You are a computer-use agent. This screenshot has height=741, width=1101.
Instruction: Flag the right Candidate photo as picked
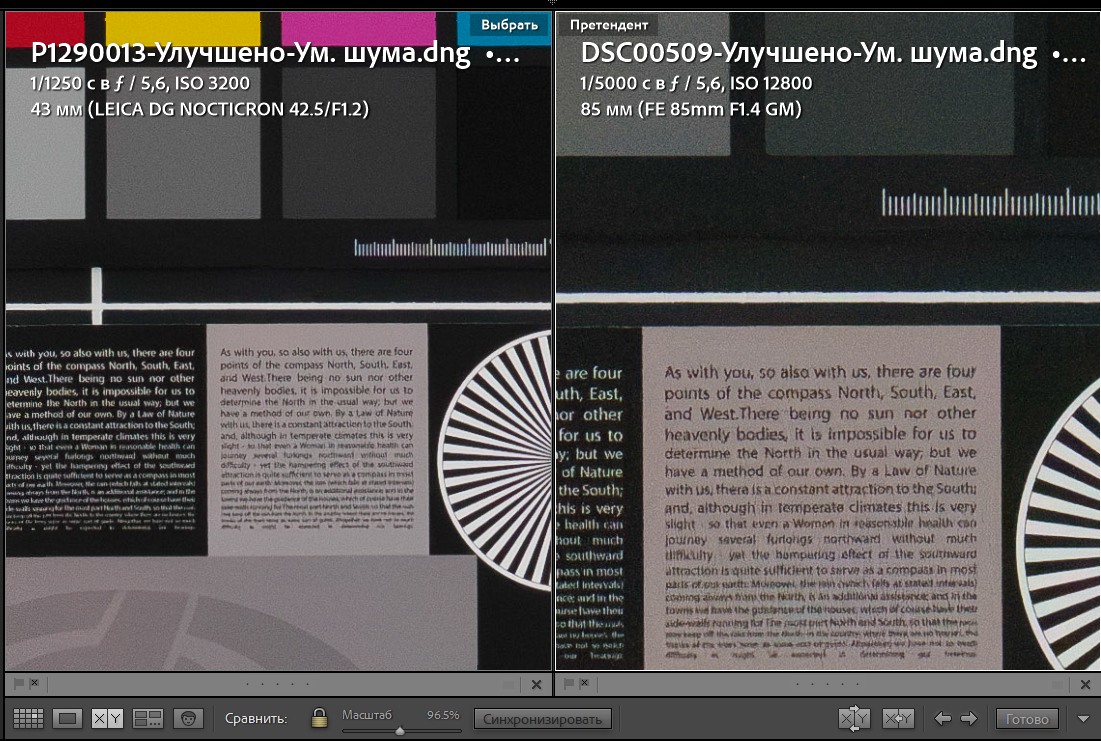569,683
